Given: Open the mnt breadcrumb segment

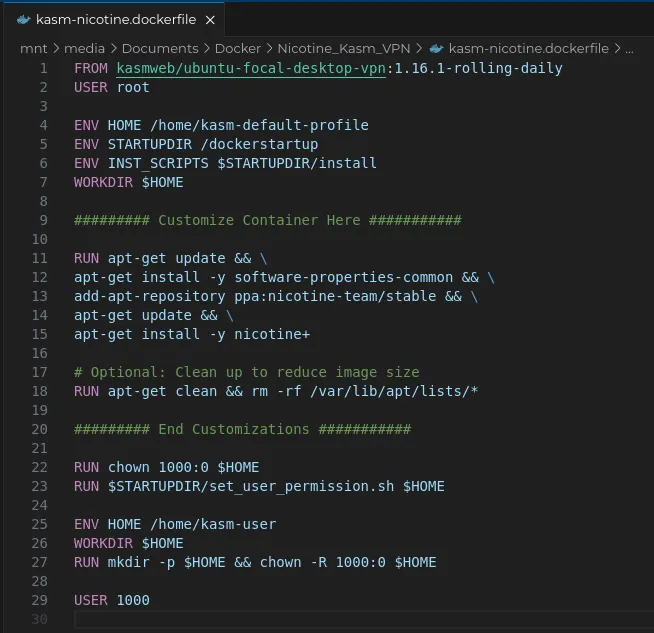Looking at the screenshot, I should click(32, 47).
